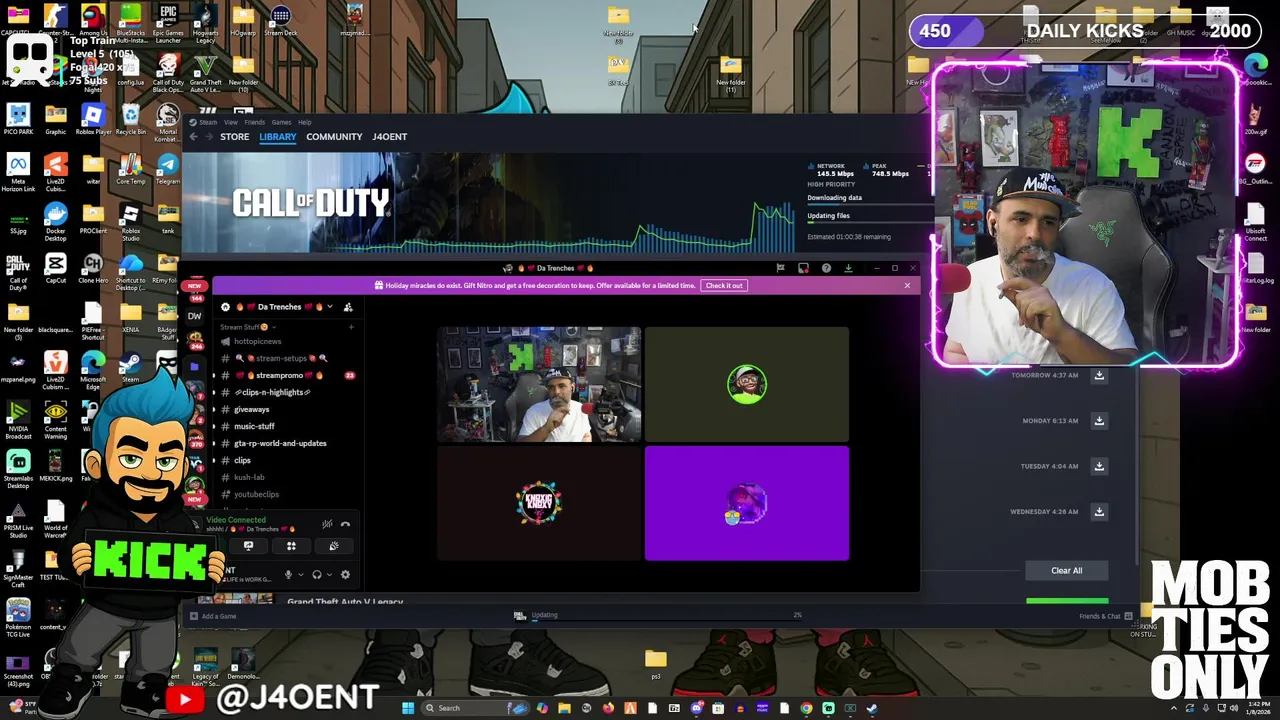
Task: Open View menu in Steam window
Action: (x=231, y=122)
